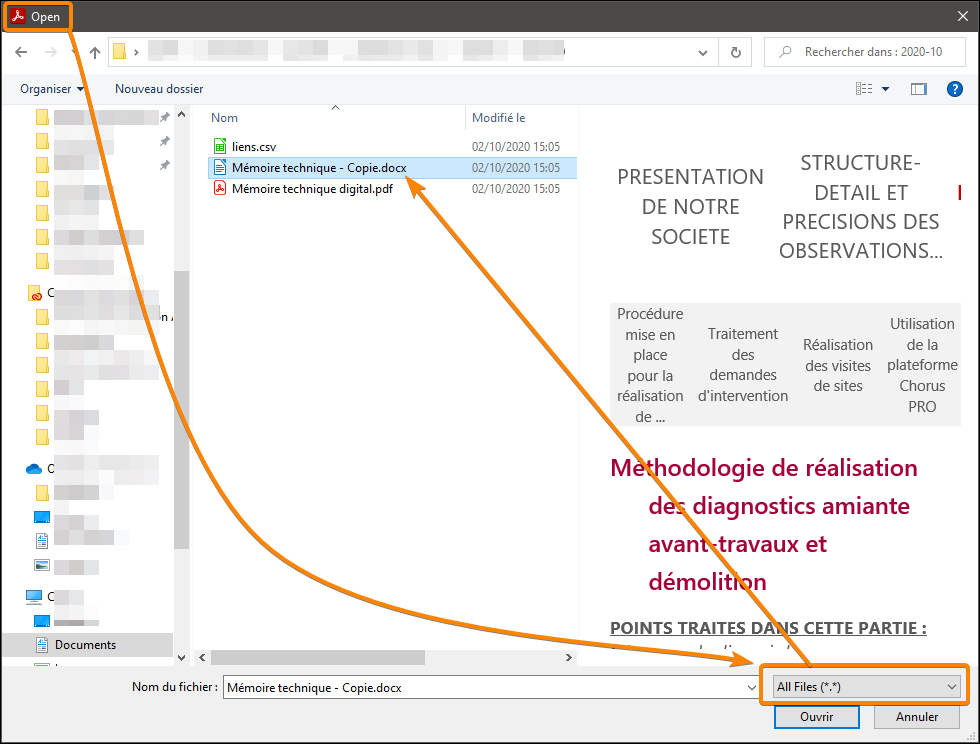The image size is (980, 744).
Task: Click the Annuler button
Action: point(916,716)
